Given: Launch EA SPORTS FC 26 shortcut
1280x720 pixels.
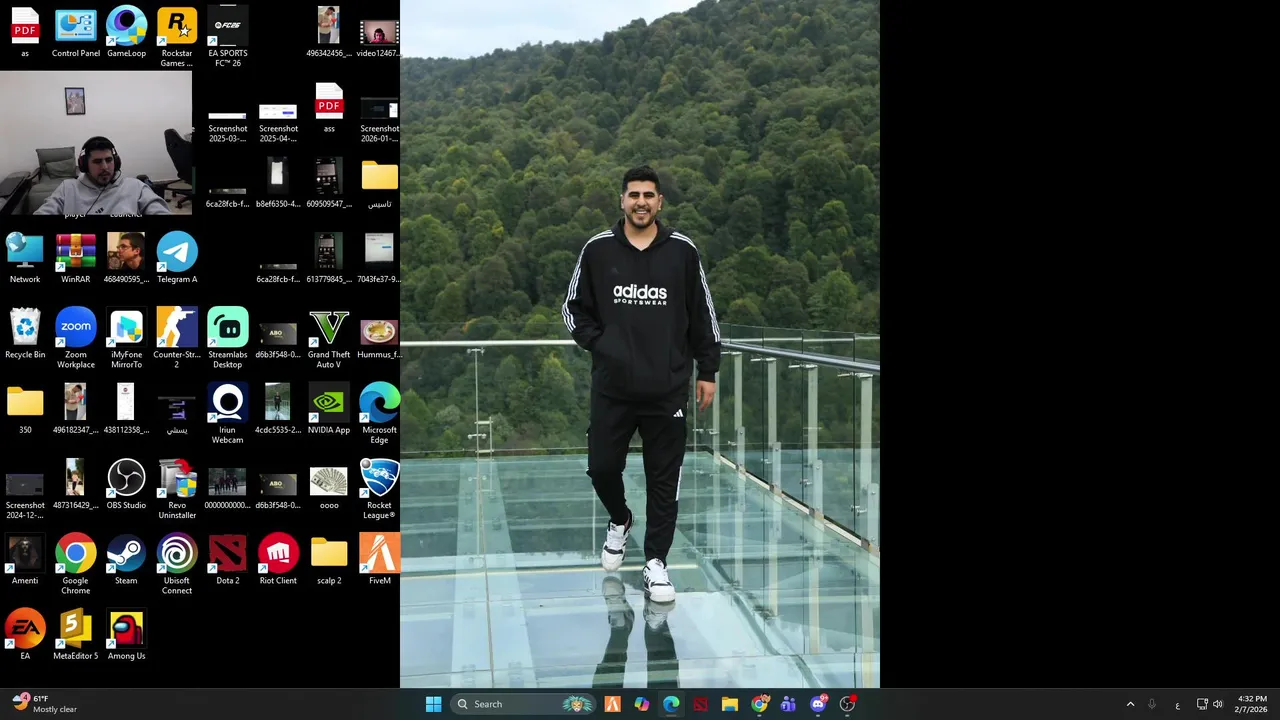Looking at the screenshot, I should tap(228, 38).
